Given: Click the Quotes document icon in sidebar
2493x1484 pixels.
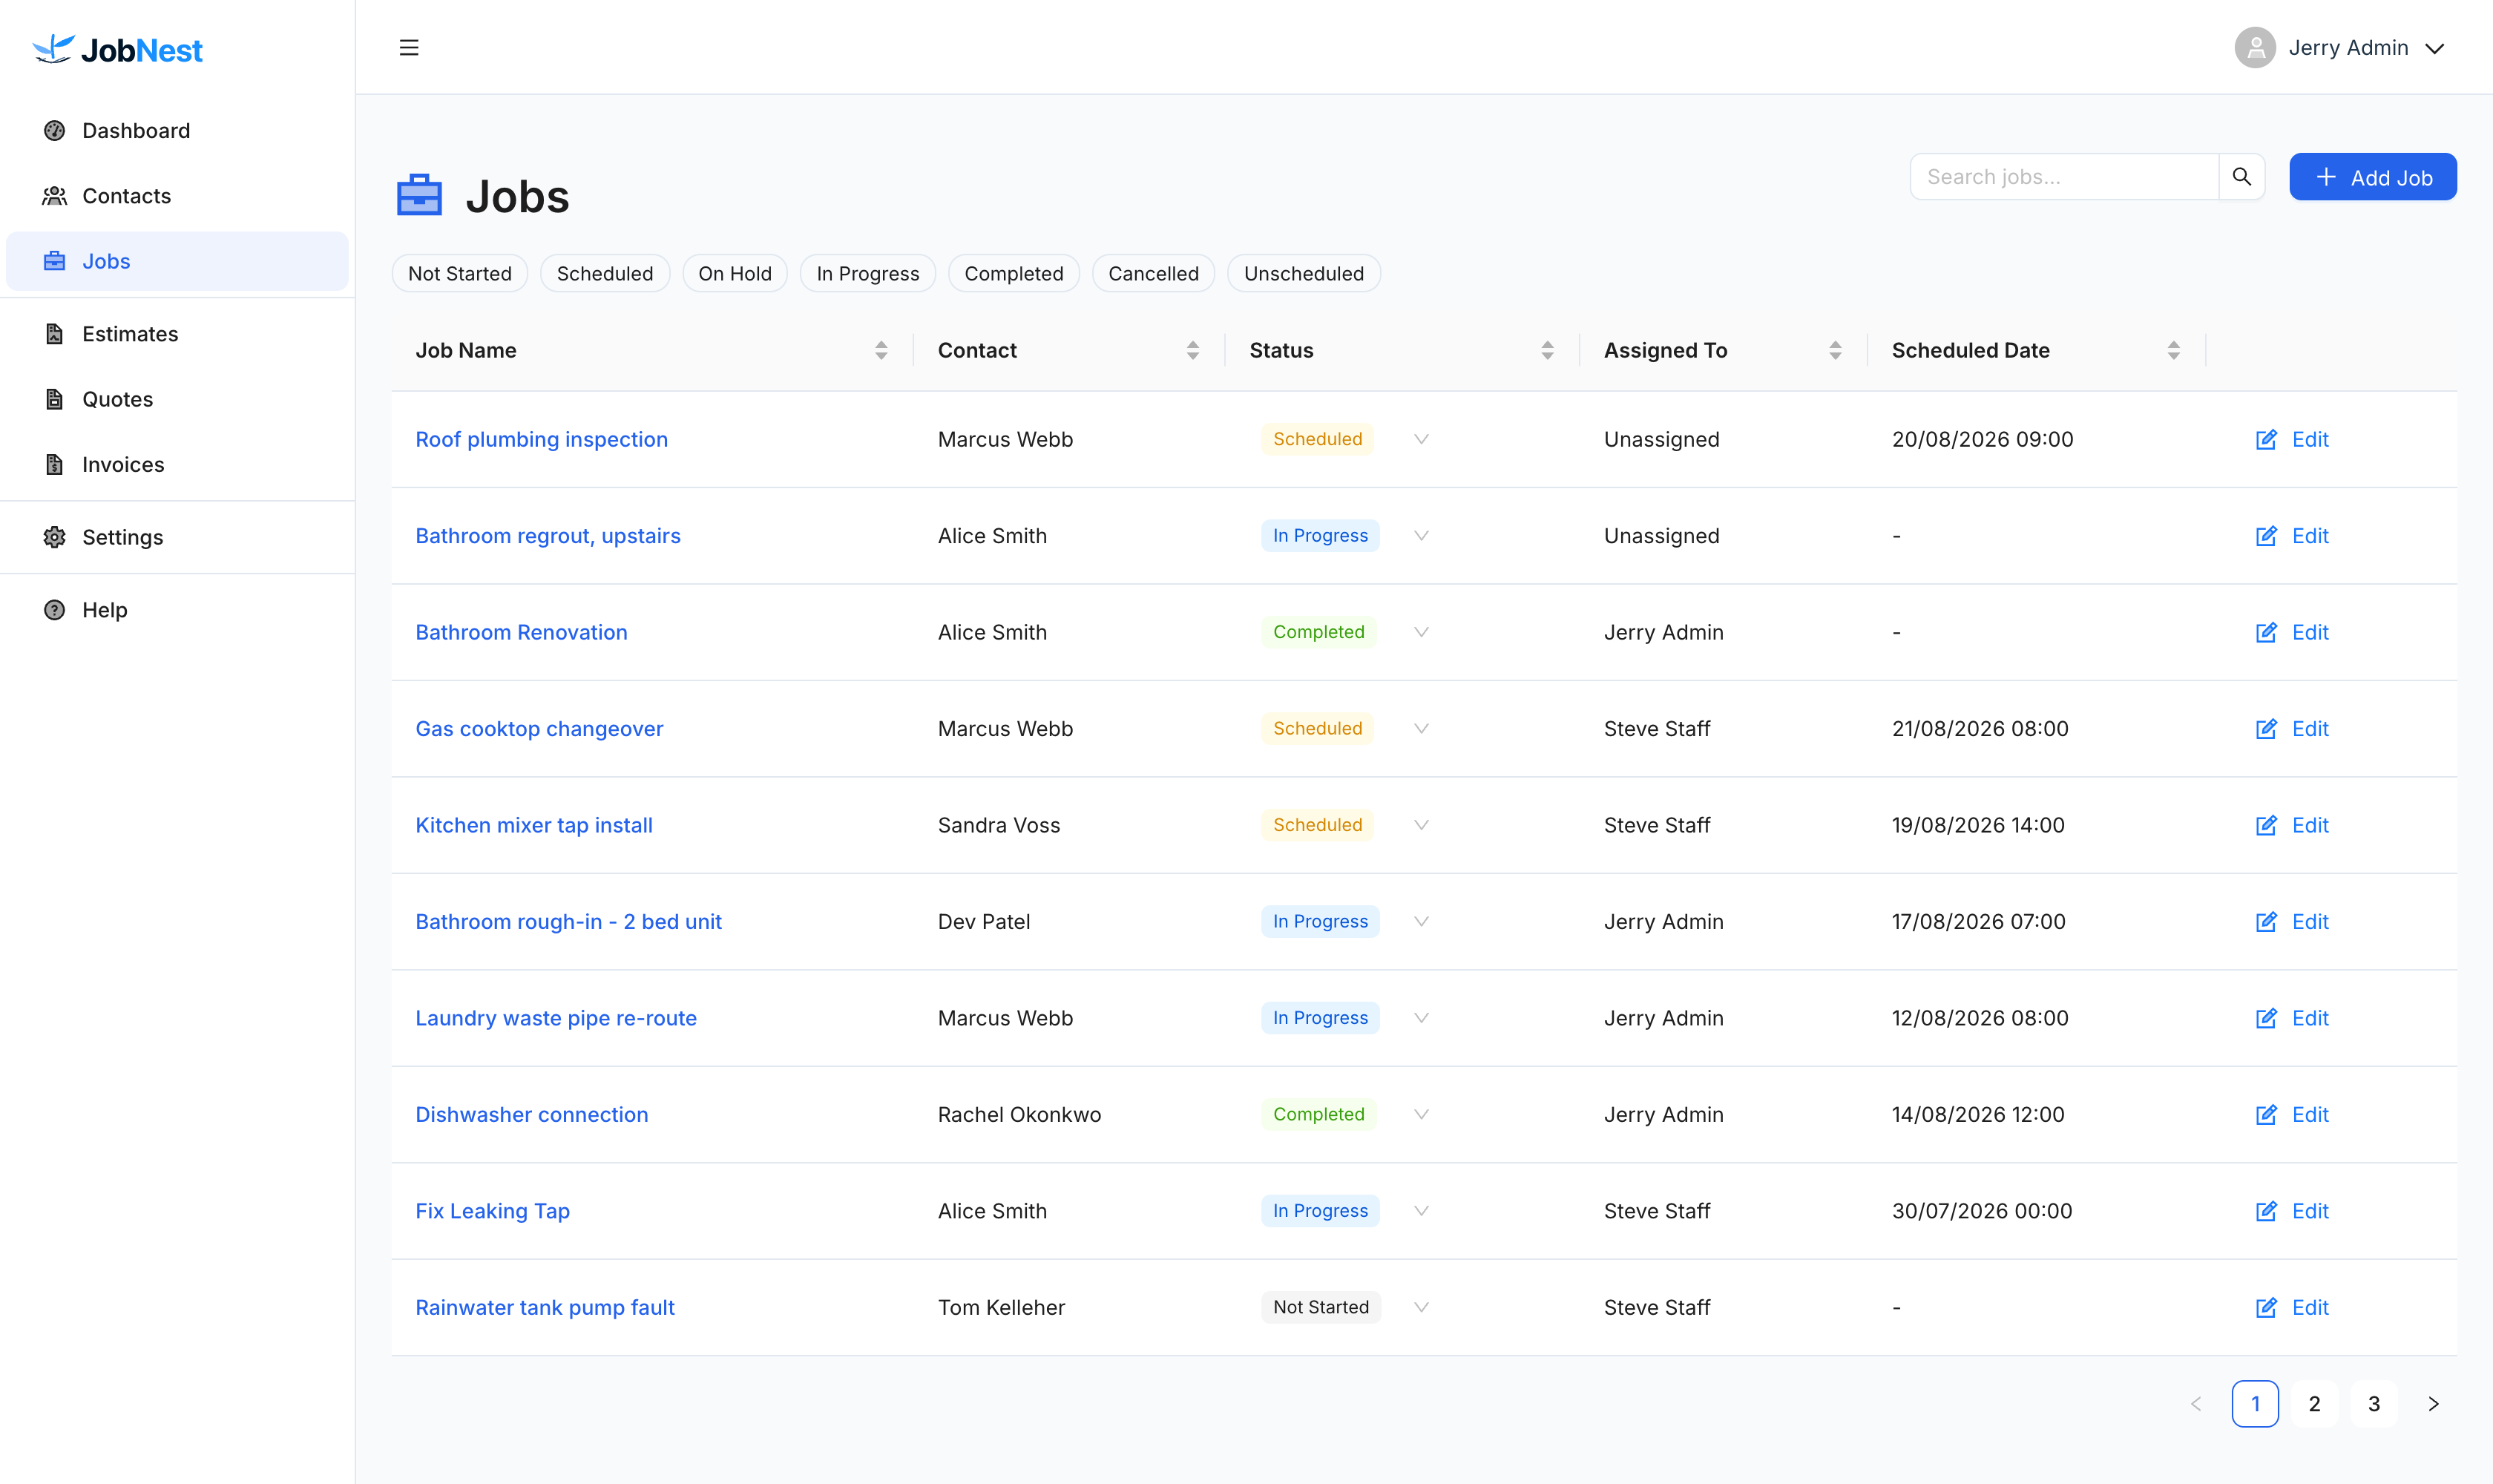Looking at the screenshot, I should (x=55, y=399).
